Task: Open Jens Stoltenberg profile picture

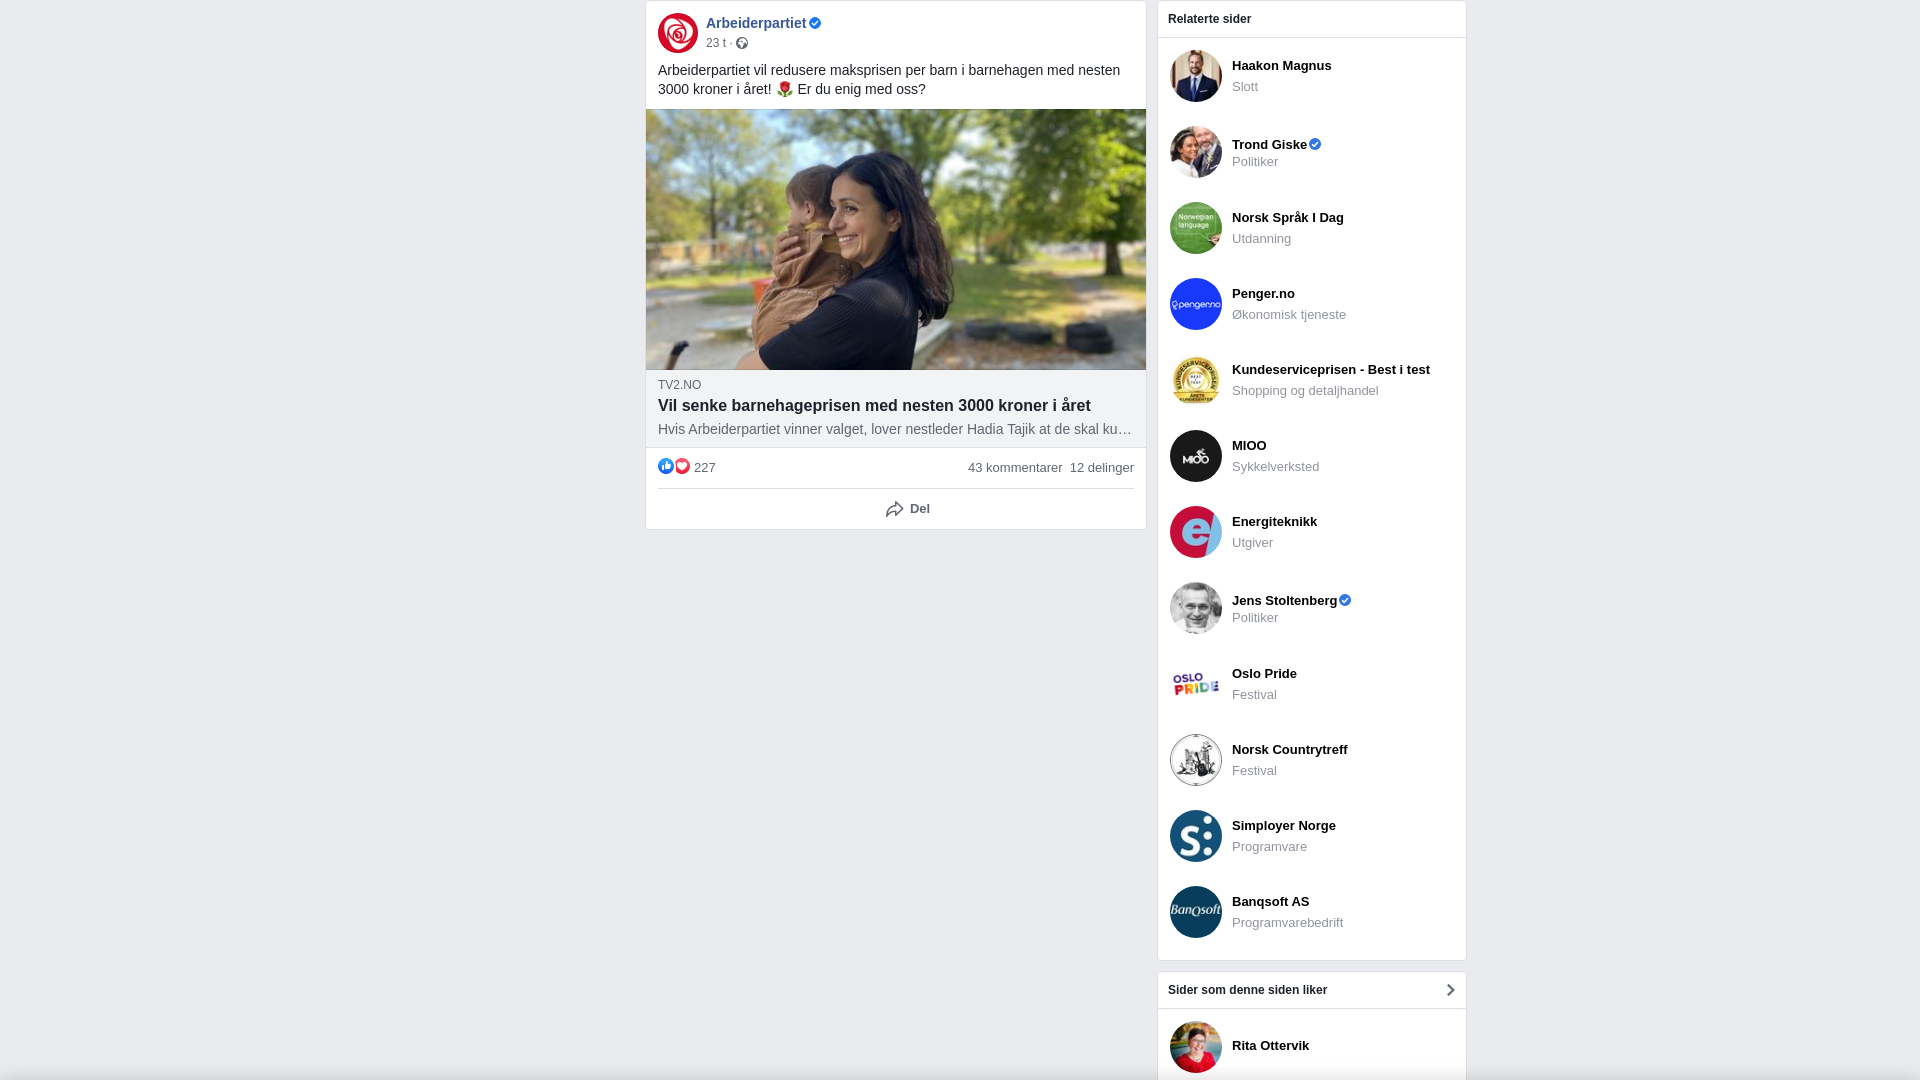Action: [1196, 608]
